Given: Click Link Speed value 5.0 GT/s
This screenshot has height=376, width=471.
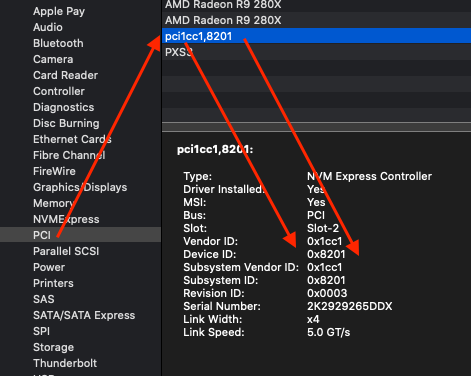Looking at the screenshot, I should point(328,332).
